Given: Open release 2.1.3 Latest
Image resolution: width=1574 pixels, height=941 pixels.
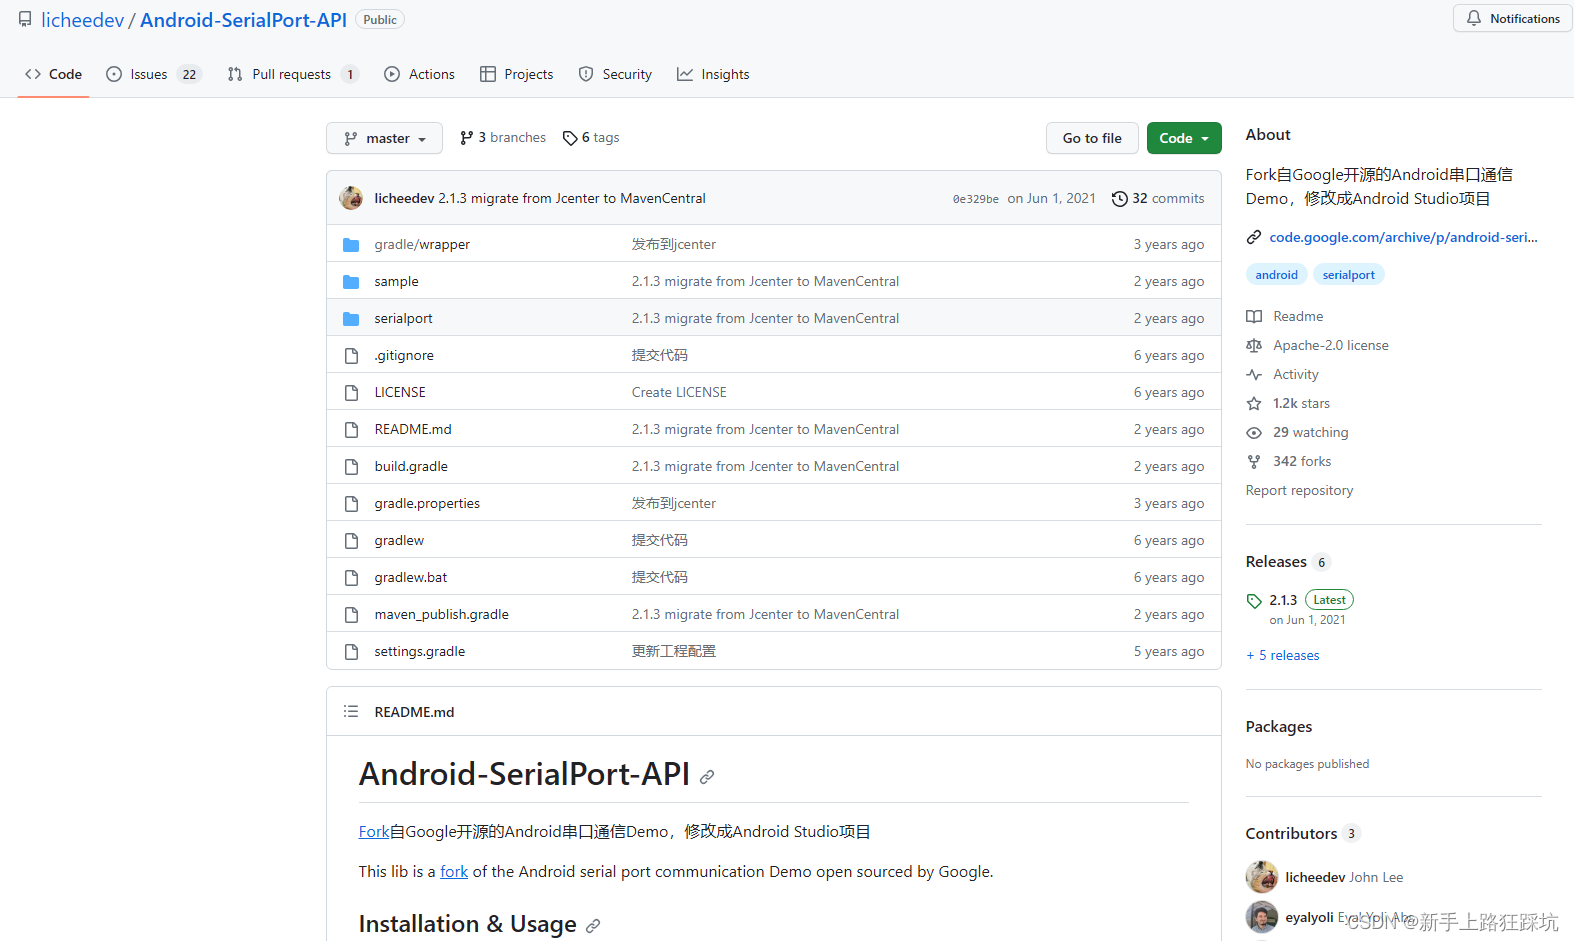Looking at the screenshot, I should [1311, 600].
